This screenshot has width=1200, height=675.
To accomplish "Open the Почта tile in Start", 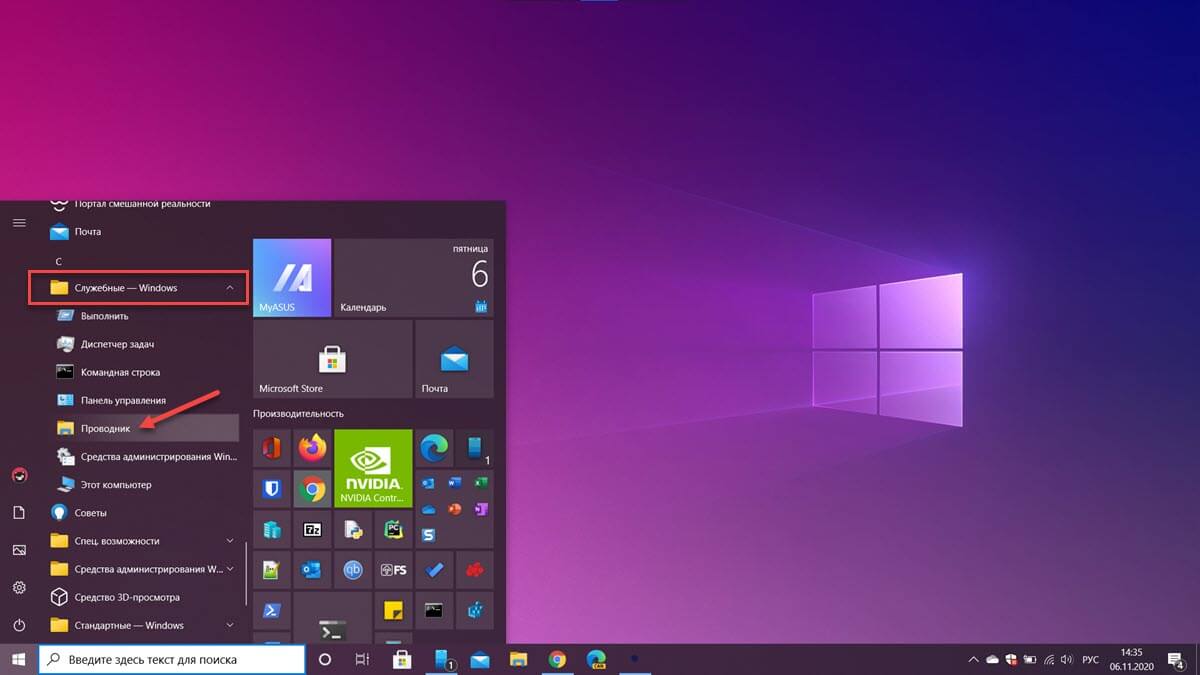I will coord(455,359).
